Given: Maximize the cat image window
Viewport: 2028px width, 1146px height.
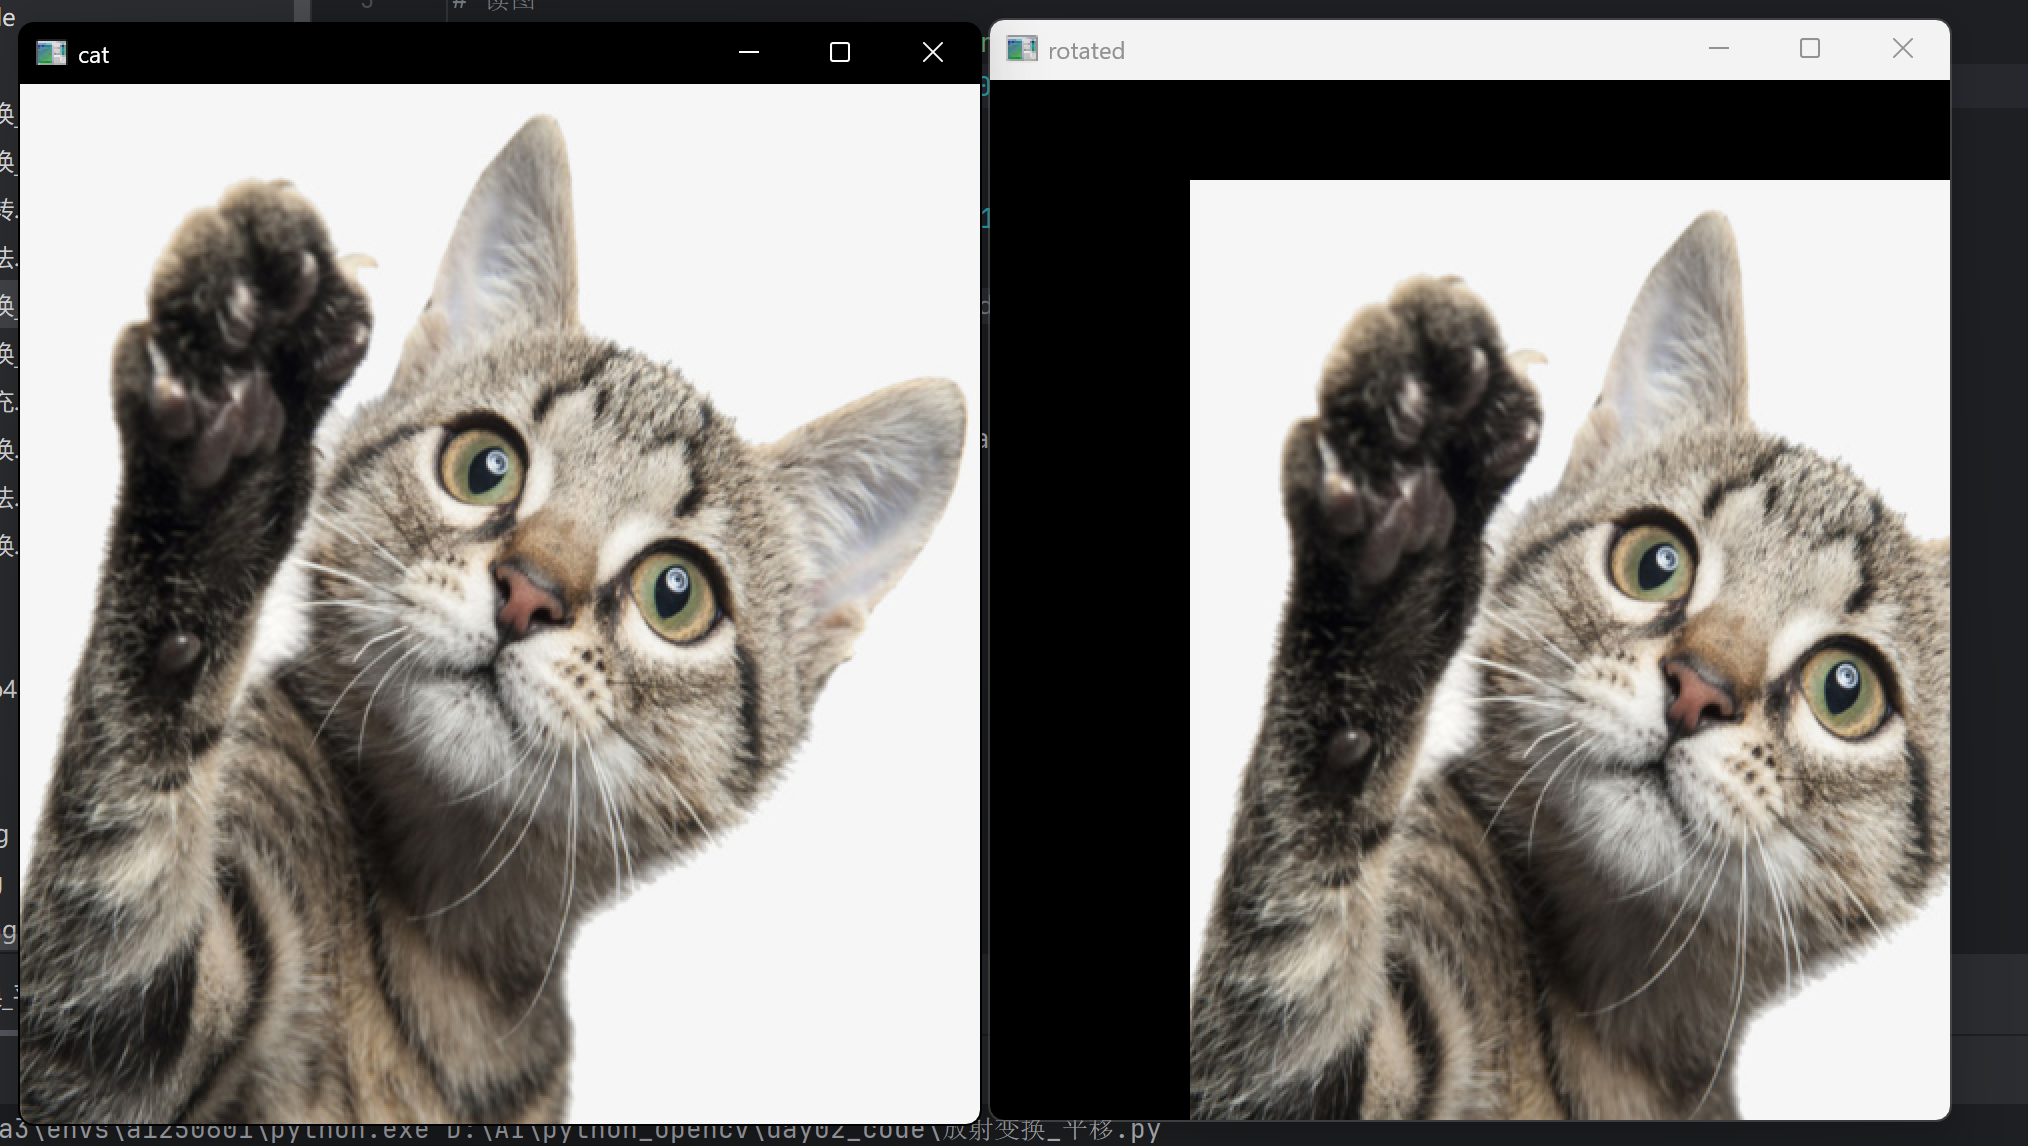Looking at the screenshot, I should 840,52.
